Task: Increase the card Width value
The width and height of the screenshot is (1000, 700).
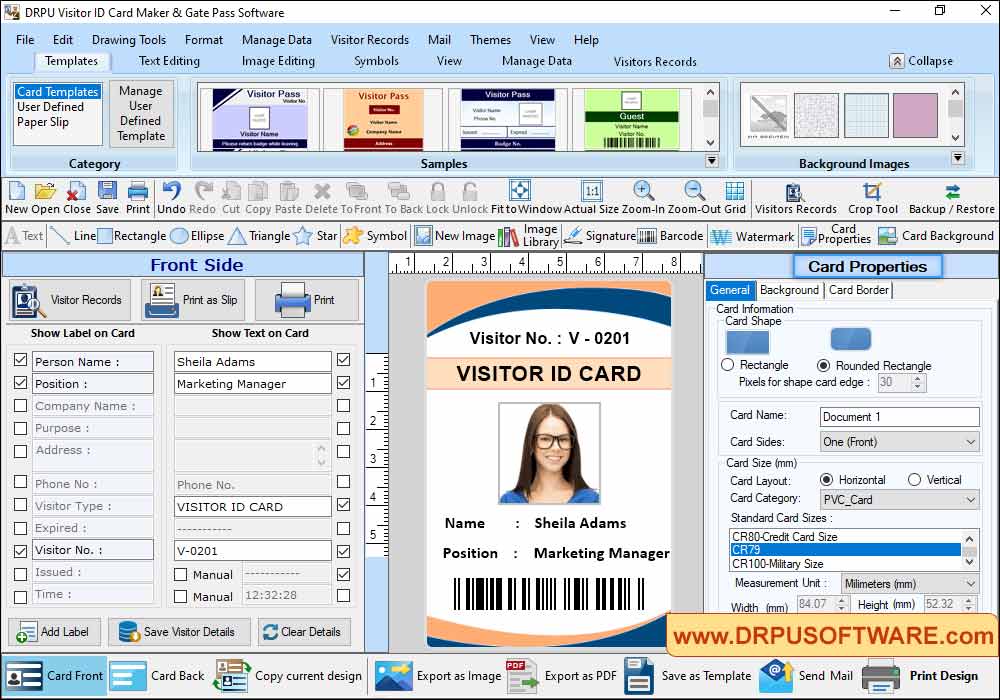Action: coord(841,600)
